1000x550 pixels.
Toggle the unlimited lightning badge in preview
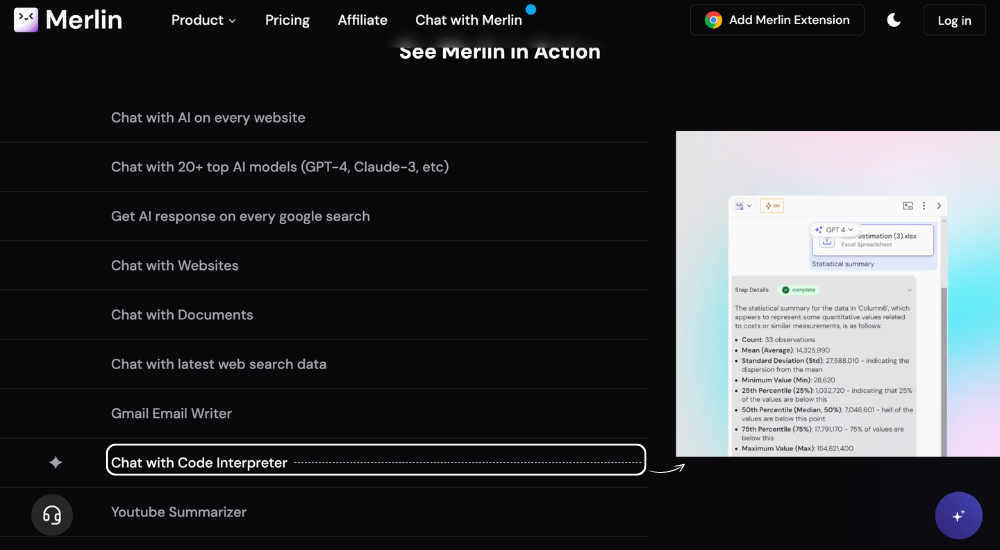772,206
